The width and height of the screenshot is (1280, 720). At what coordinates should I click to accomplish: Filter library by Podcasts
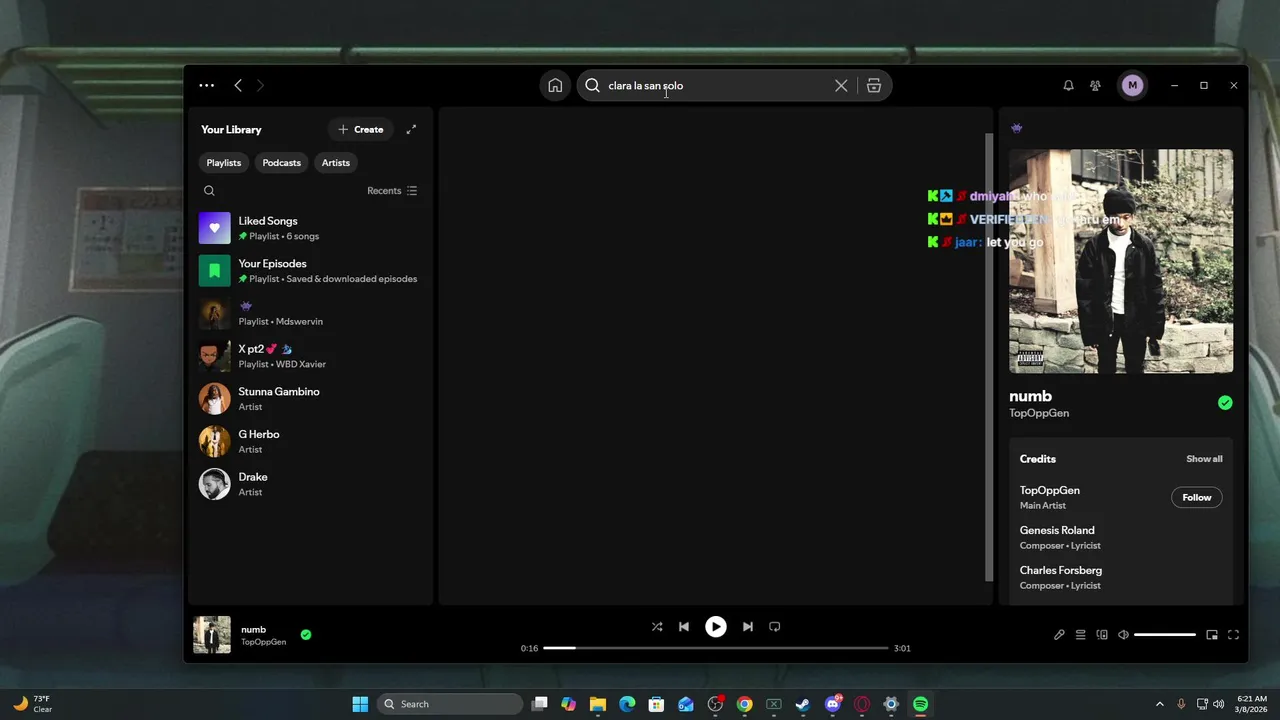point(282,162)
